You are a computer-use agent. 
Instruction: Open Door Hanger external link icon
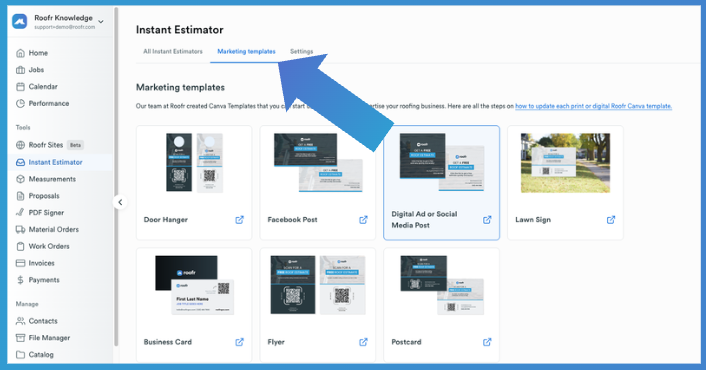click(x=240, y=220)
